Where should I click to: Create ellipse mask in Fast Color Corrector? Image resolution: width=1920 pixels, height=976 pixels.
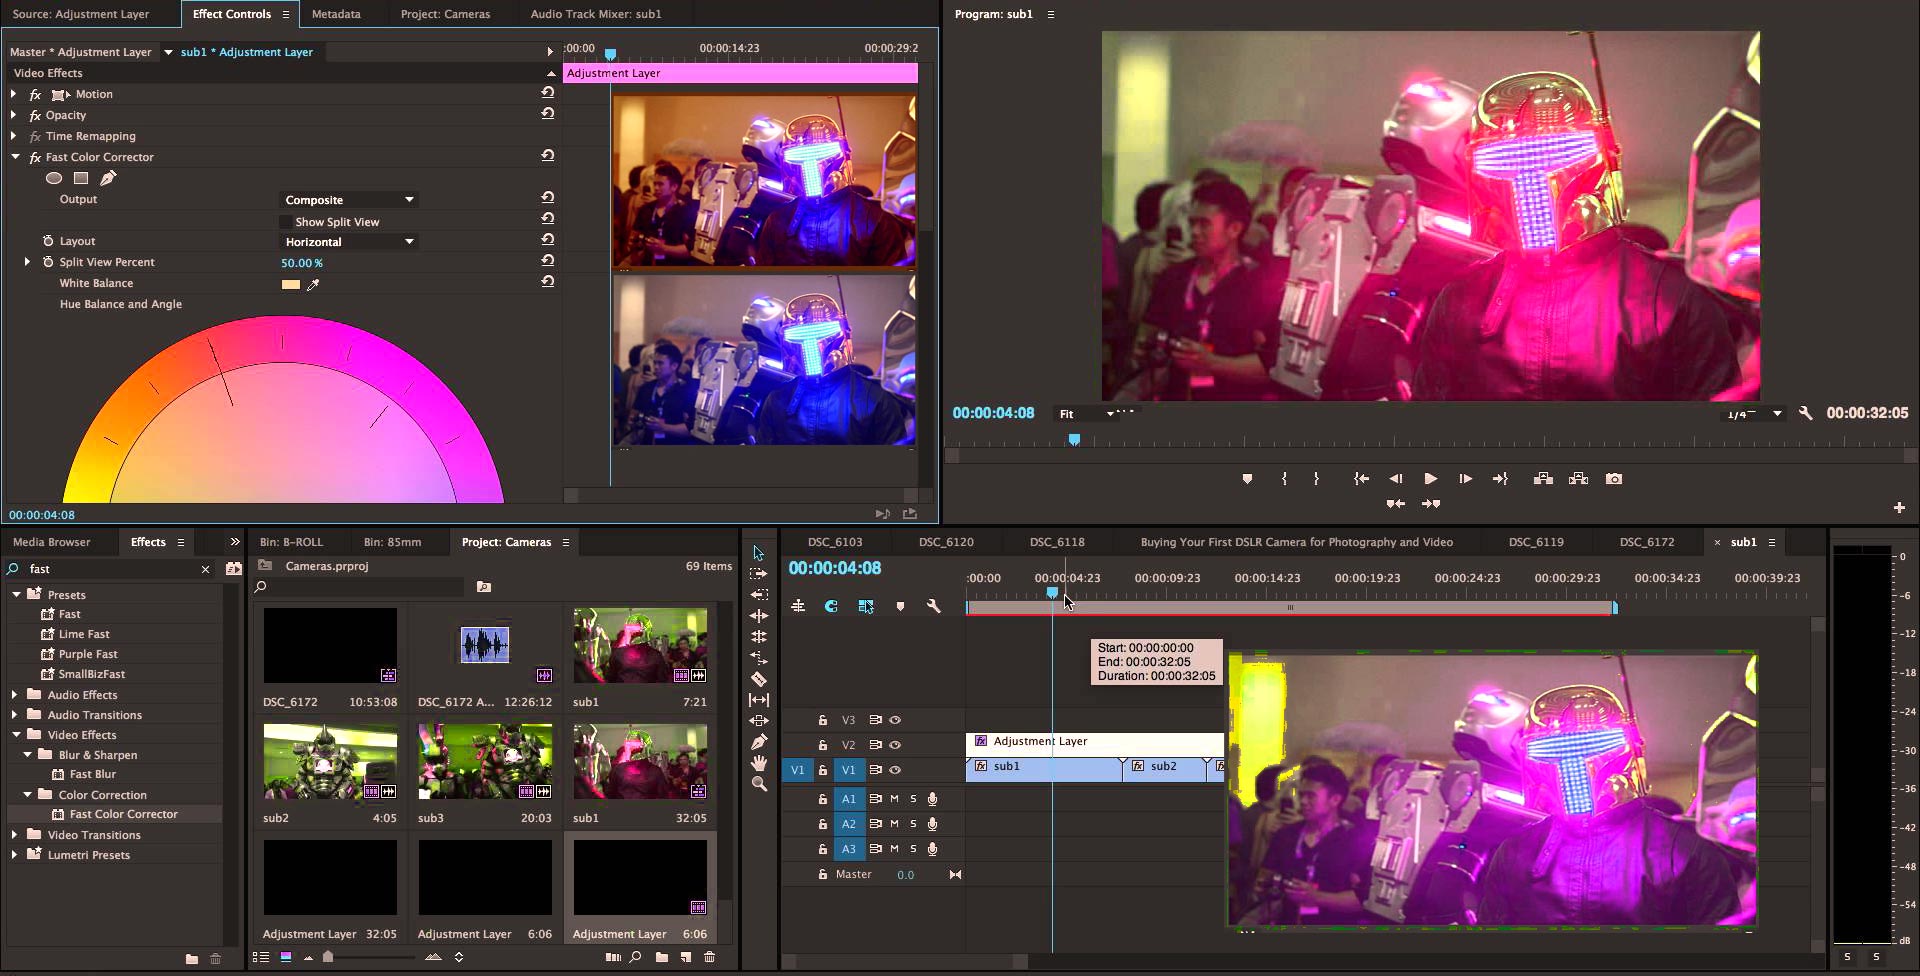[54, 178]
